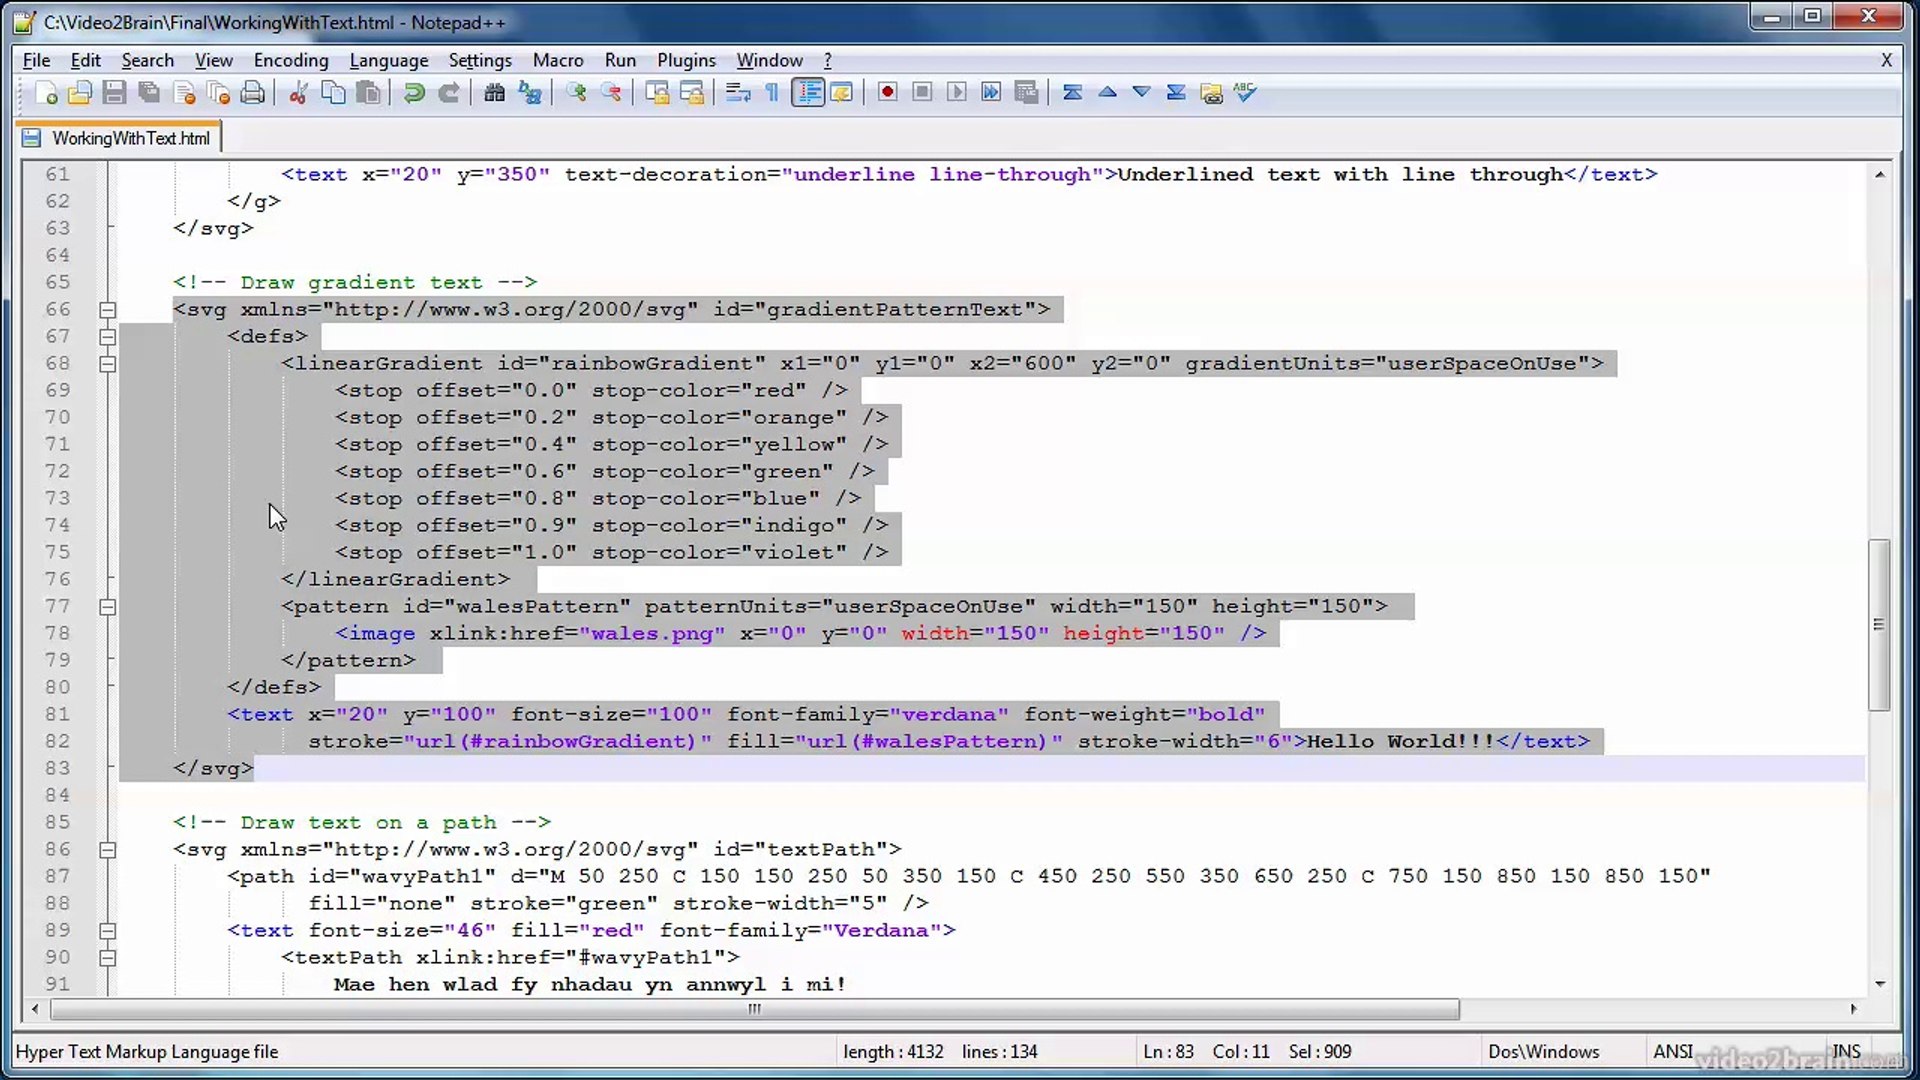Collapse textPath fold at line 90
This screenshot has height=1080, width=1920.
pyautogui.click(x=108, y=958)
